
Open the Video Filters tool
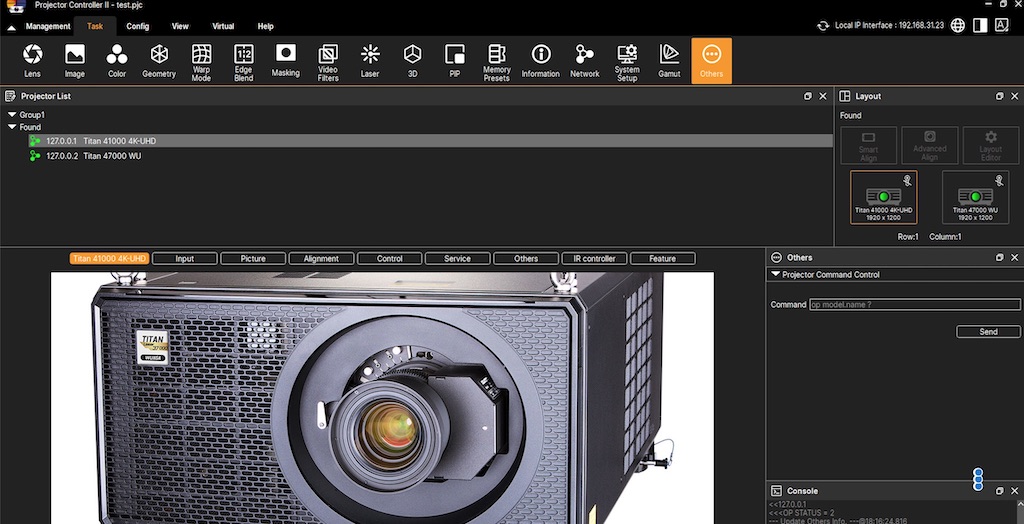click(x=328, y=61)
